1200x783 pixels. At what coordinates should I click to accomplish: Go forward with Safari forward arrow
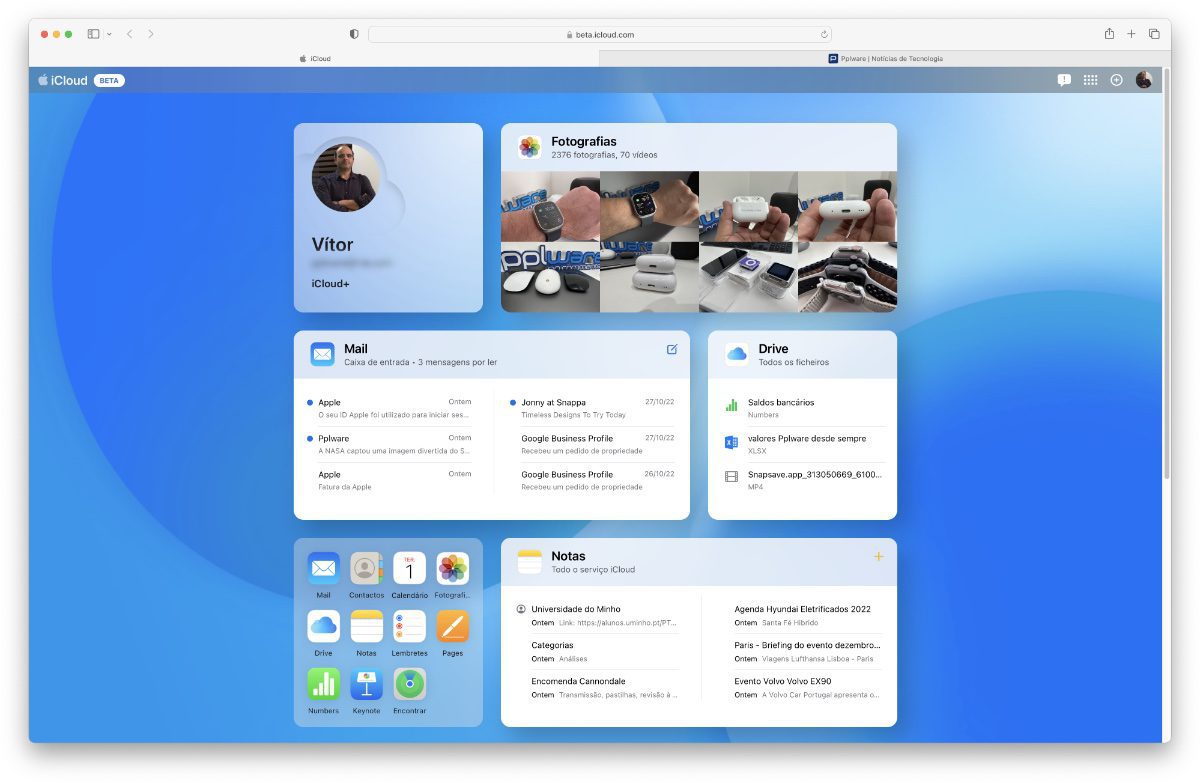tap(151, 34)
